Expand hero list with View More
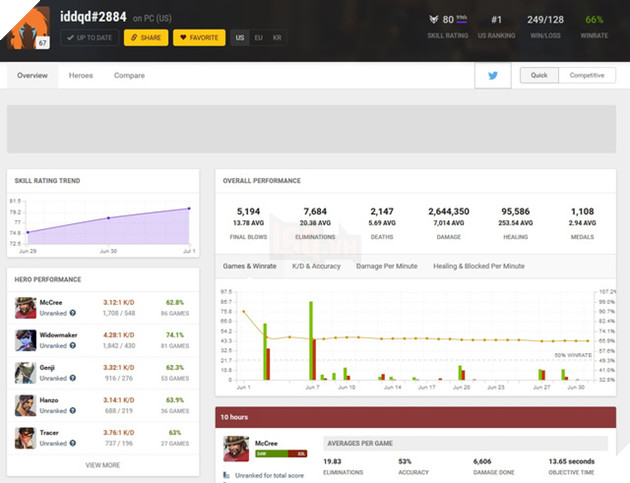The height and width of the screenshot is (483, 630). click(105, 465)
